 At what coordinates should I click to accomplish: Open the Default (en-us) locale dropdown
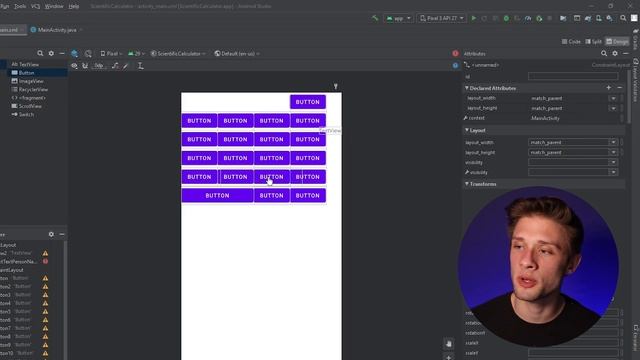(237, 53)
